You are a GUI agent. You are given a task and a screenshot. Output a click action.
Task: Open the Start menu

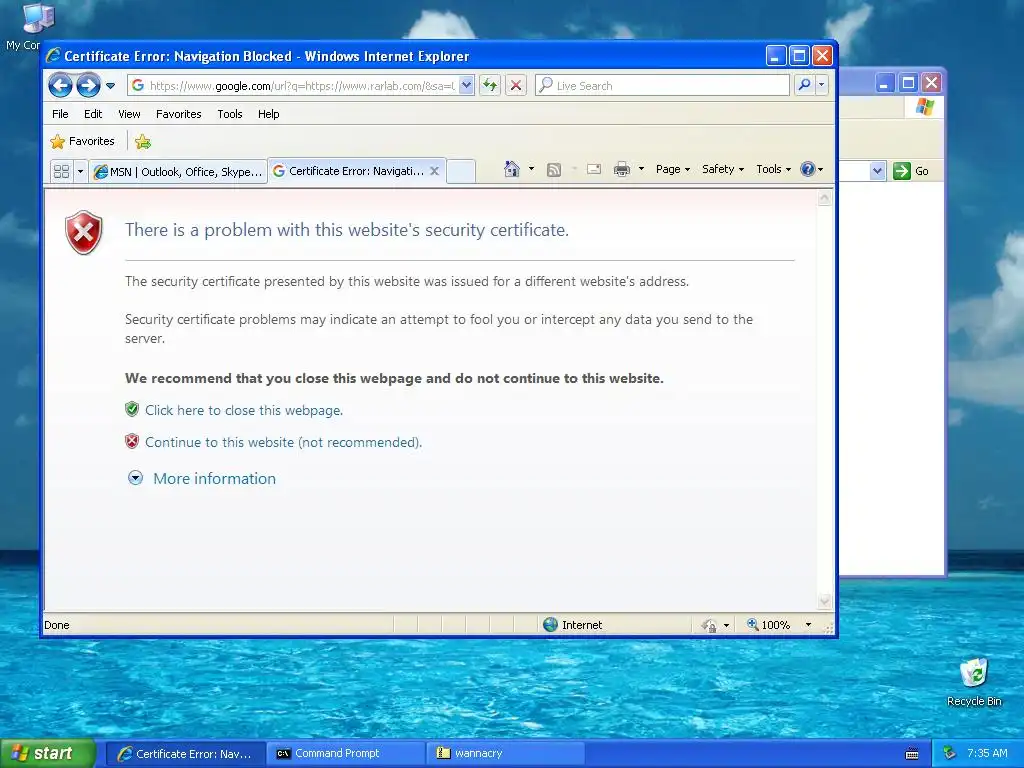click(48, 753)
